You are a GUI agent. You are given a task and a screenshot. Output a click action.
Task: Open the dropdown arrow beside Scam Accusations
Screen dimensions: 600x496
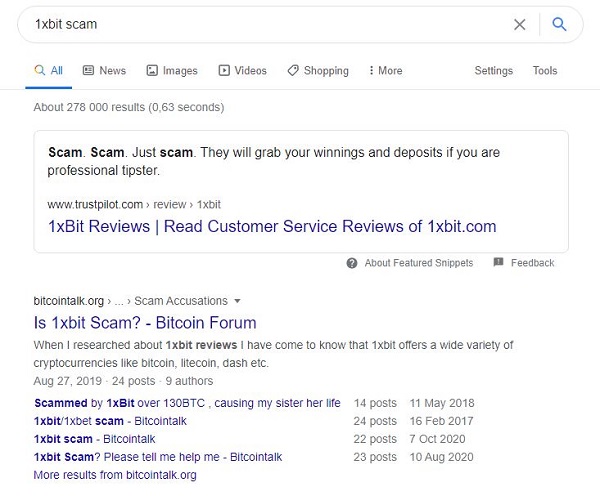(x=237, y=301)
